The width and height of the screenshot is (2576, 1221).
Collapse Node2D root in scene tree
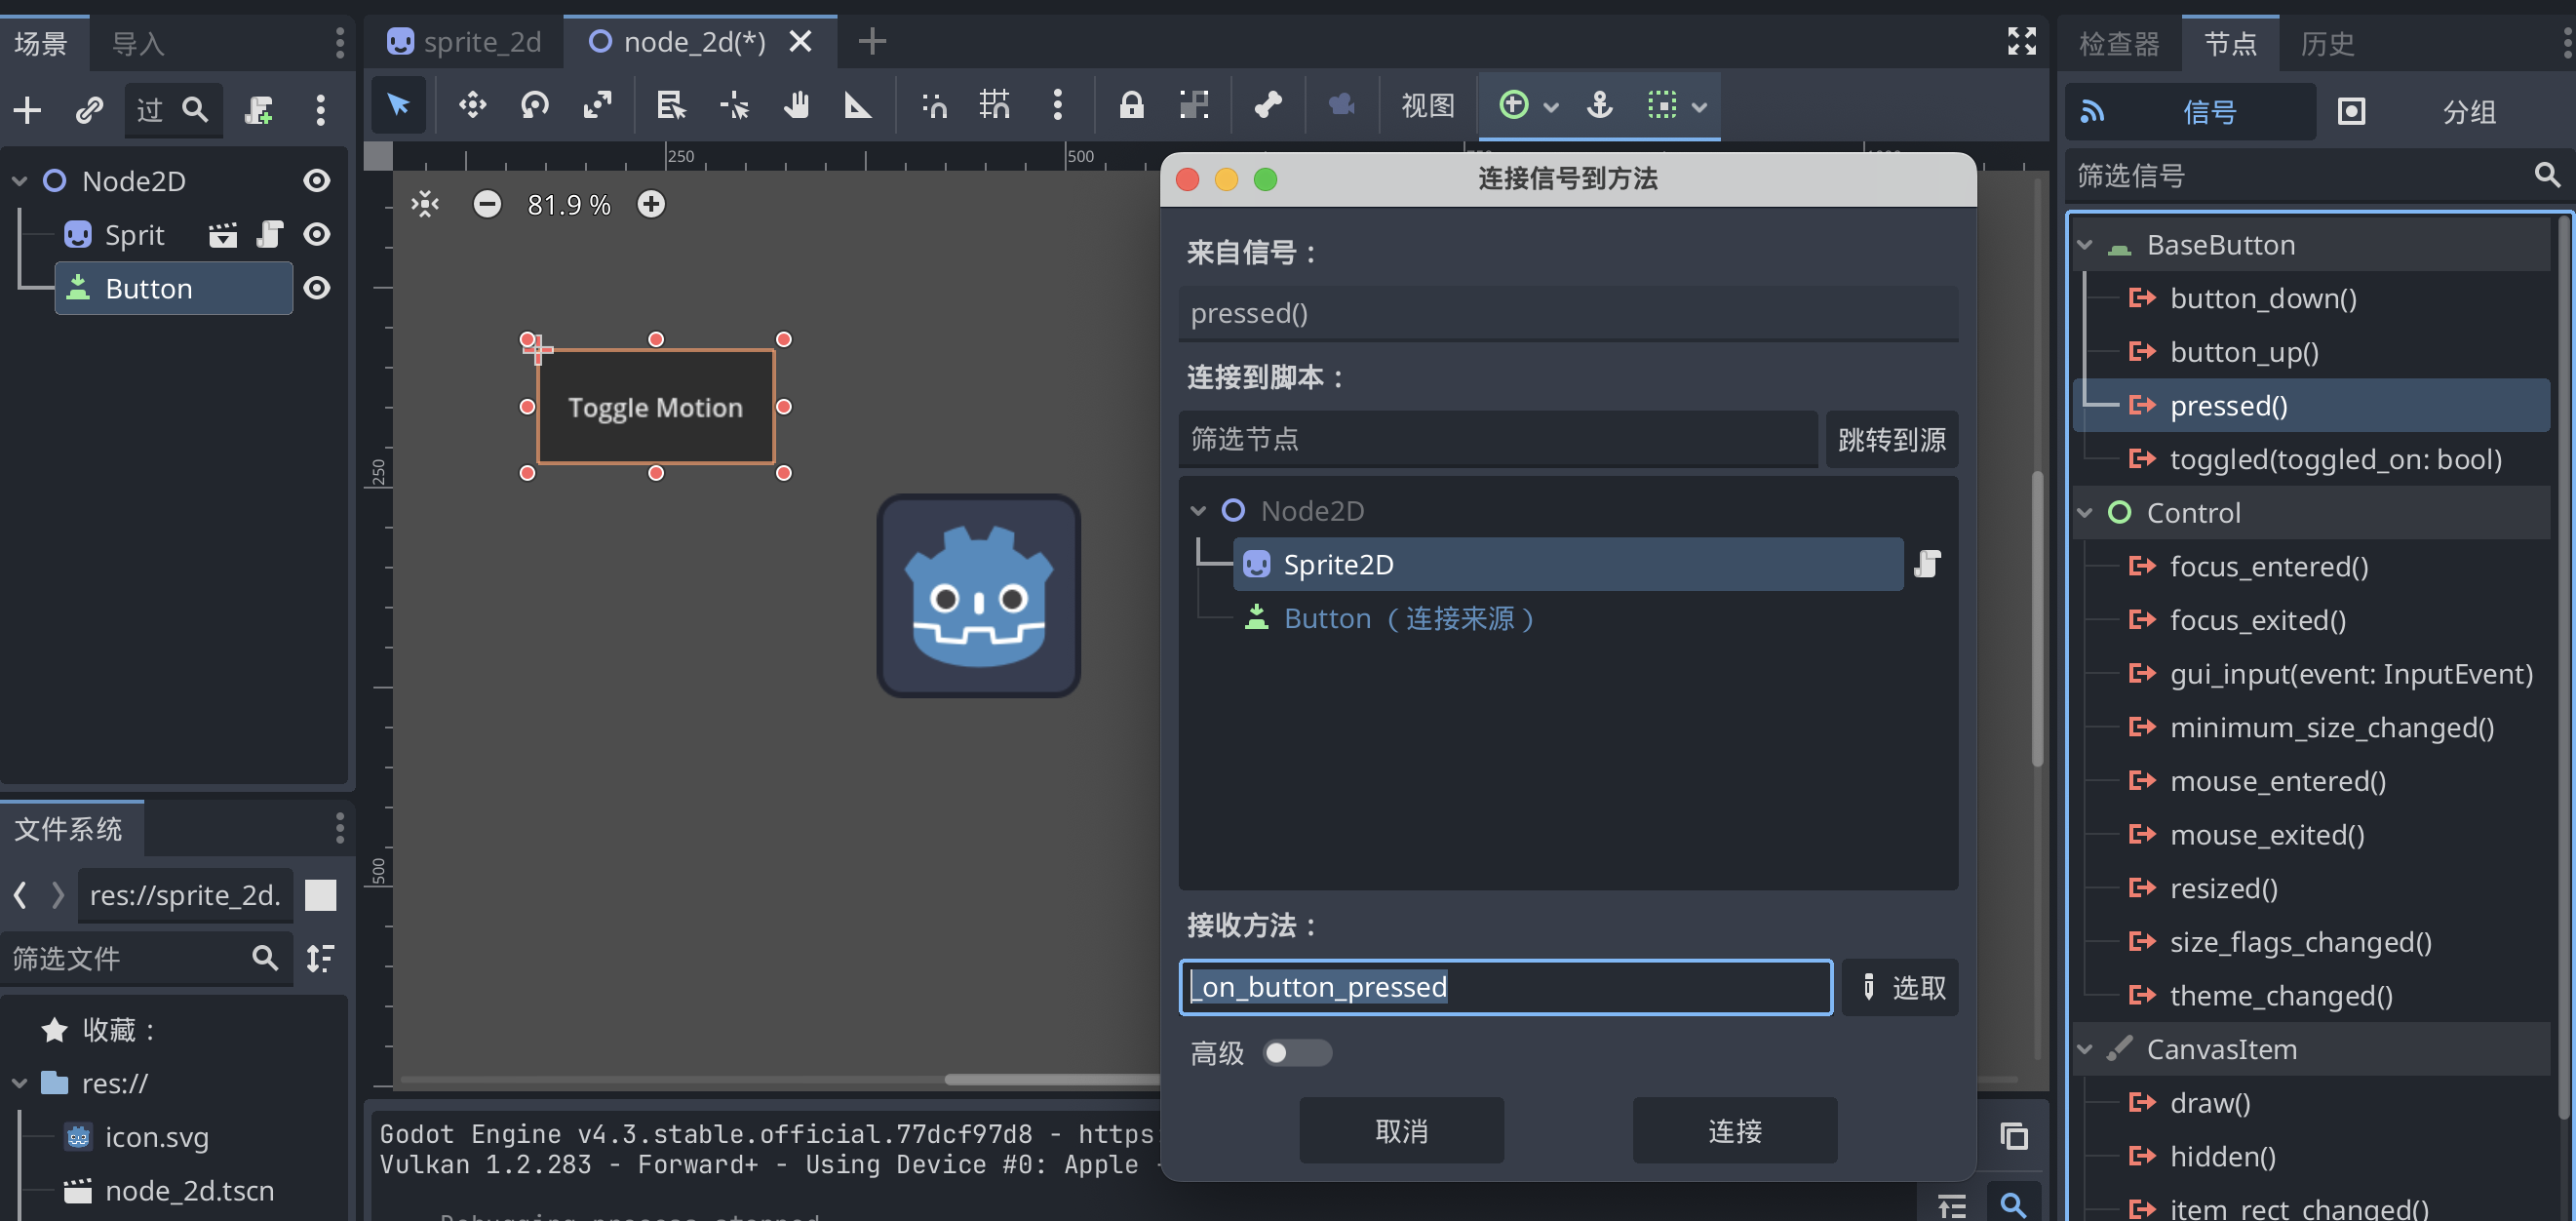(19, 181)
